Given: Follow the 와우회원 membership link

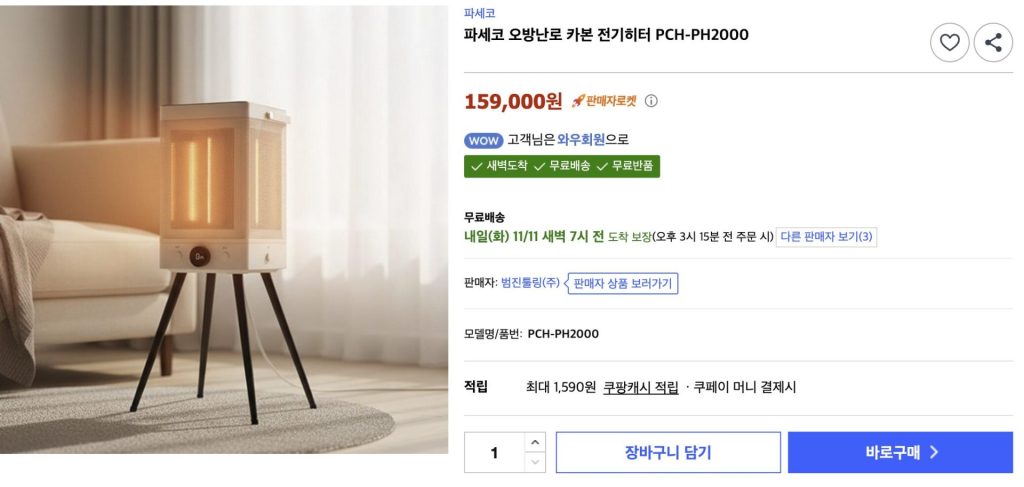Looking at the screenshot, I should [x=581, y=140].
